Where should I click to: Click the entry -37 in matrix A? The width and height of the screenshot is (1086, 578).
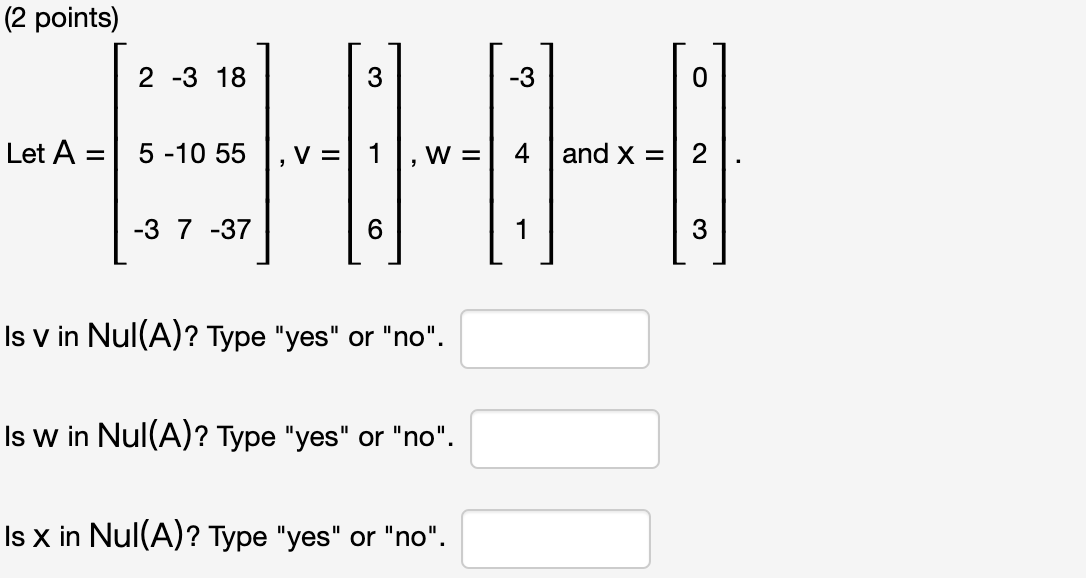(x=232, y=232)
